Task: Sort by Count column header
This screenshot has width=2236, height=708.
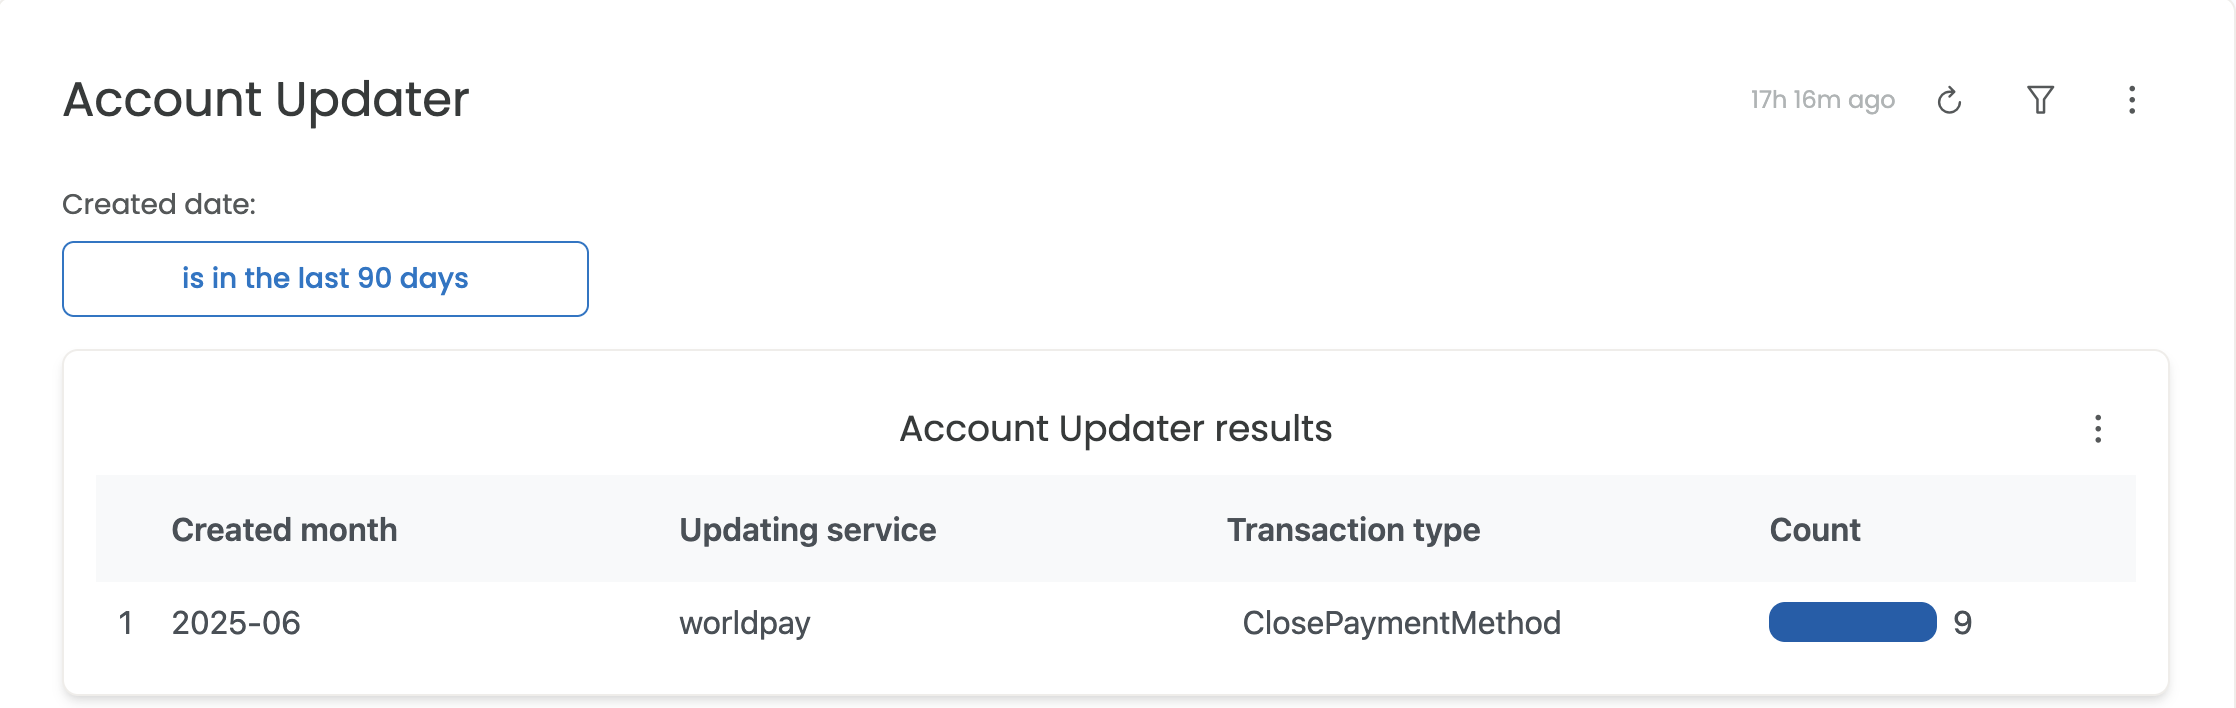Action: [x=1815, y=530]
